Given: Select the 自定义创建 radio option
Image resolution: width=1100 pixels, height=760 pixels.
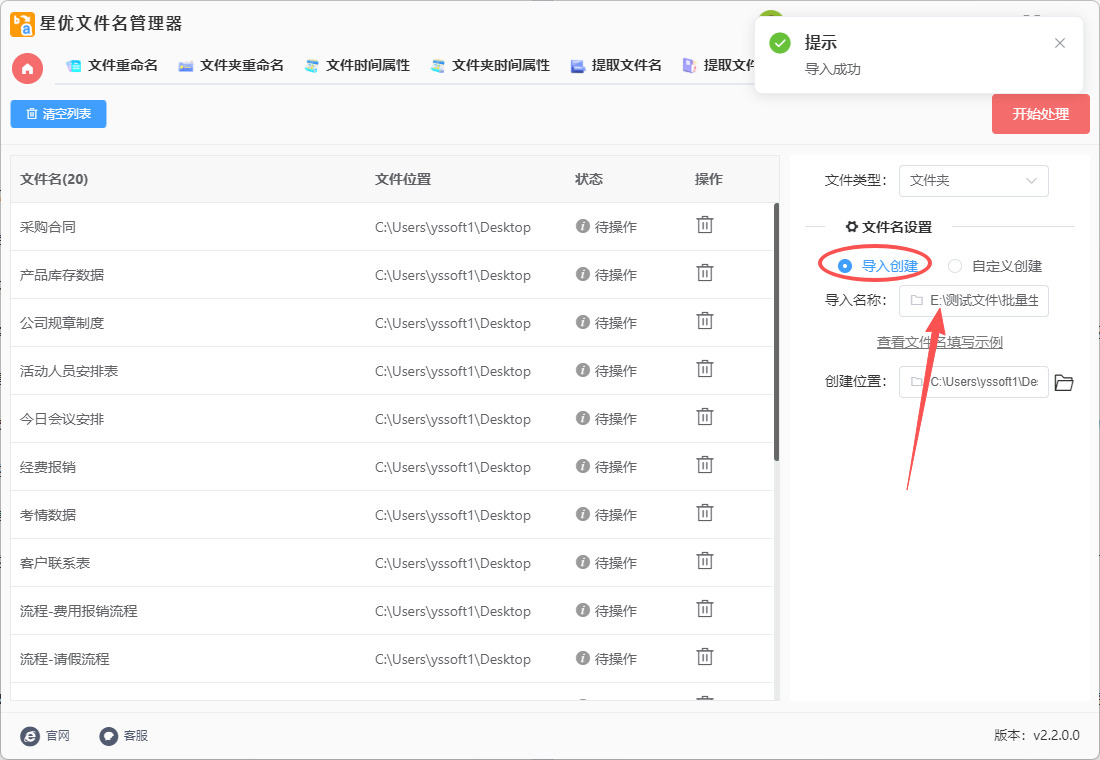Looking at the screenshot, I should pos(955,266).
